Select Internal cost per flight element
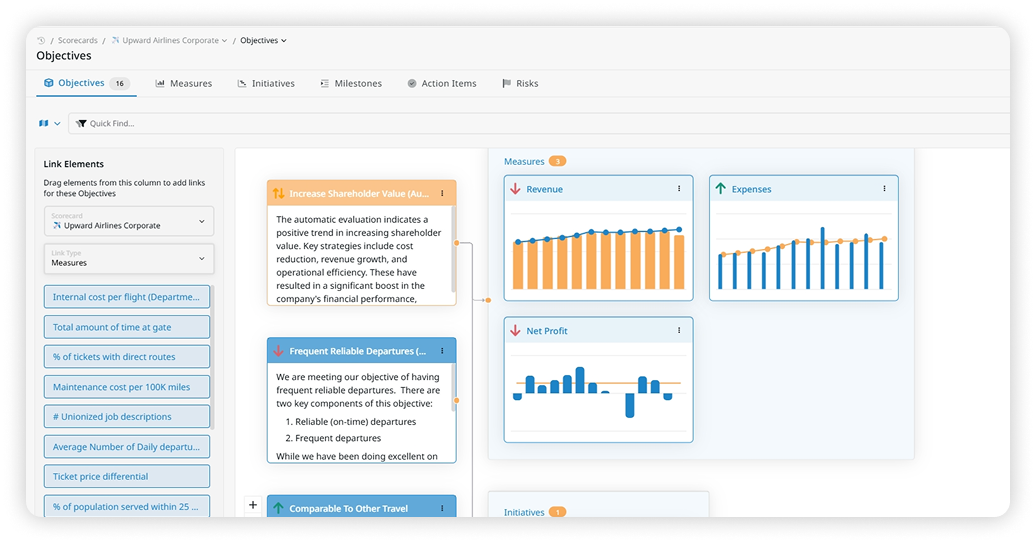The image size is (1036, 543). point(127,297)
